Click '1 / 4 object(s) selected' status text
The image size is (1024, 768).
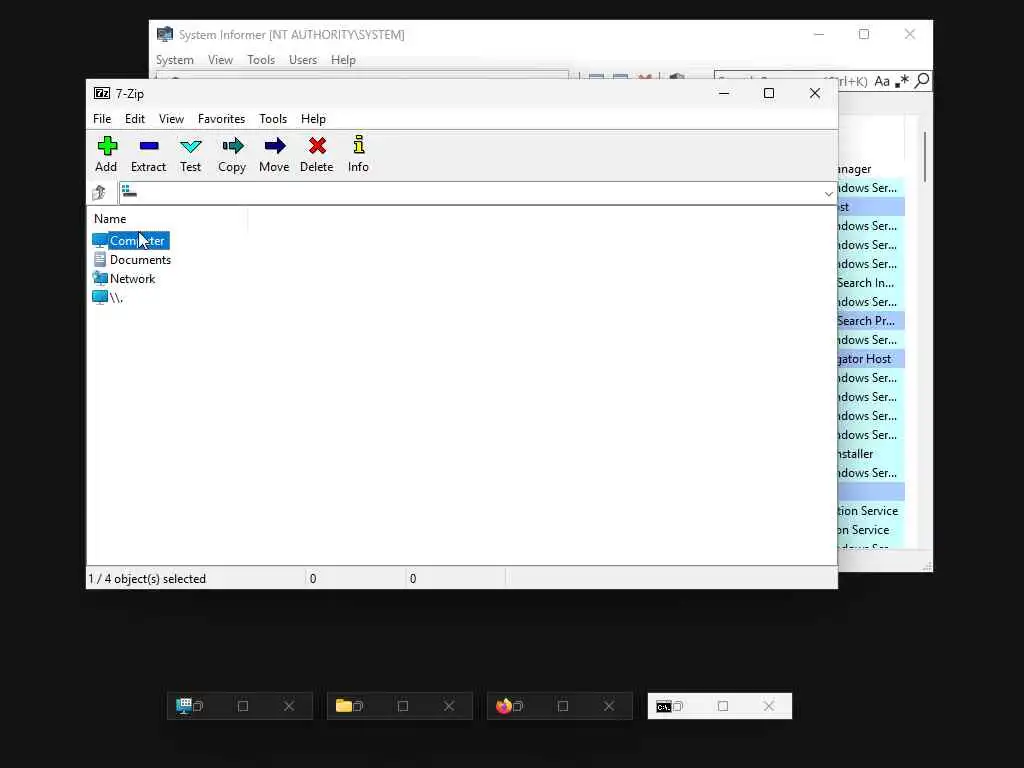pyautogui.click(x=148, y=579)
